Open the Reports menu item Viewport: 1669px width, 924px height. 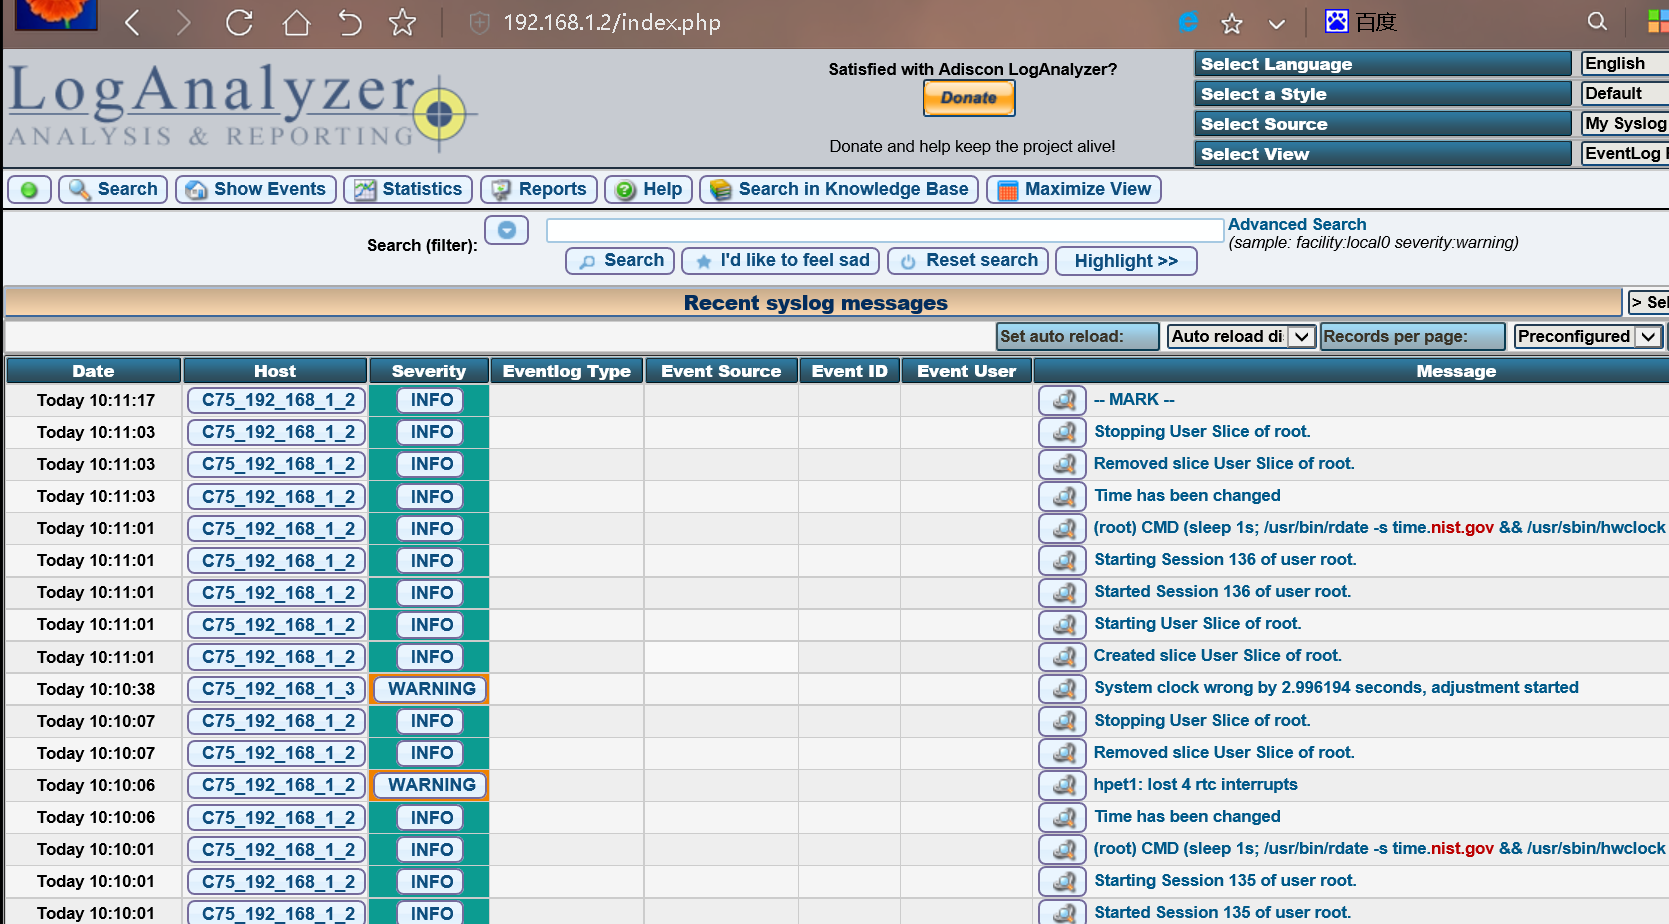pos(539,189)
